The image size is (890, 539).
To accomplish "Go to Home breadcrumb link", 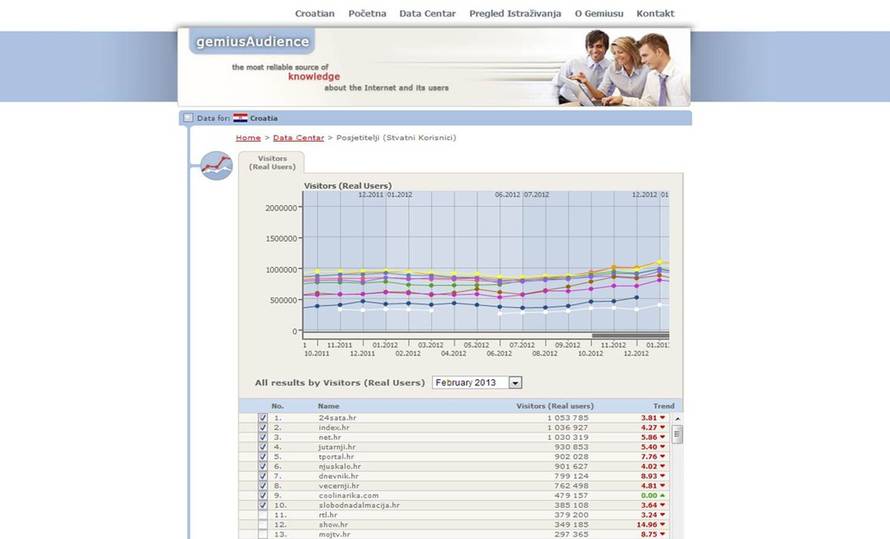I will [x=248, y=137].
